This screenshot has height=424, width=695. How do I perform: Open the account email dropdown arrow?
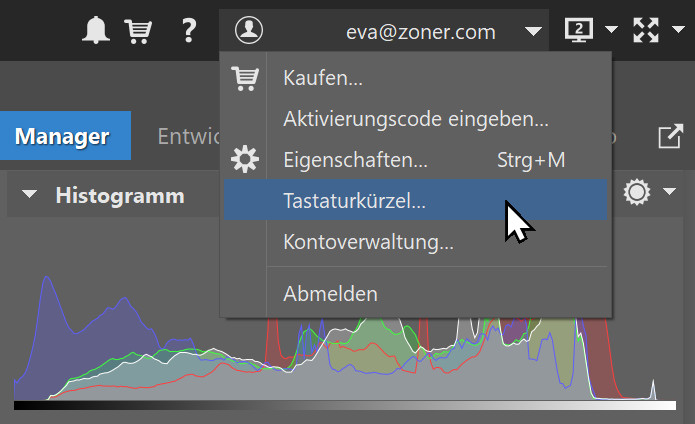(x=532, y=32)
